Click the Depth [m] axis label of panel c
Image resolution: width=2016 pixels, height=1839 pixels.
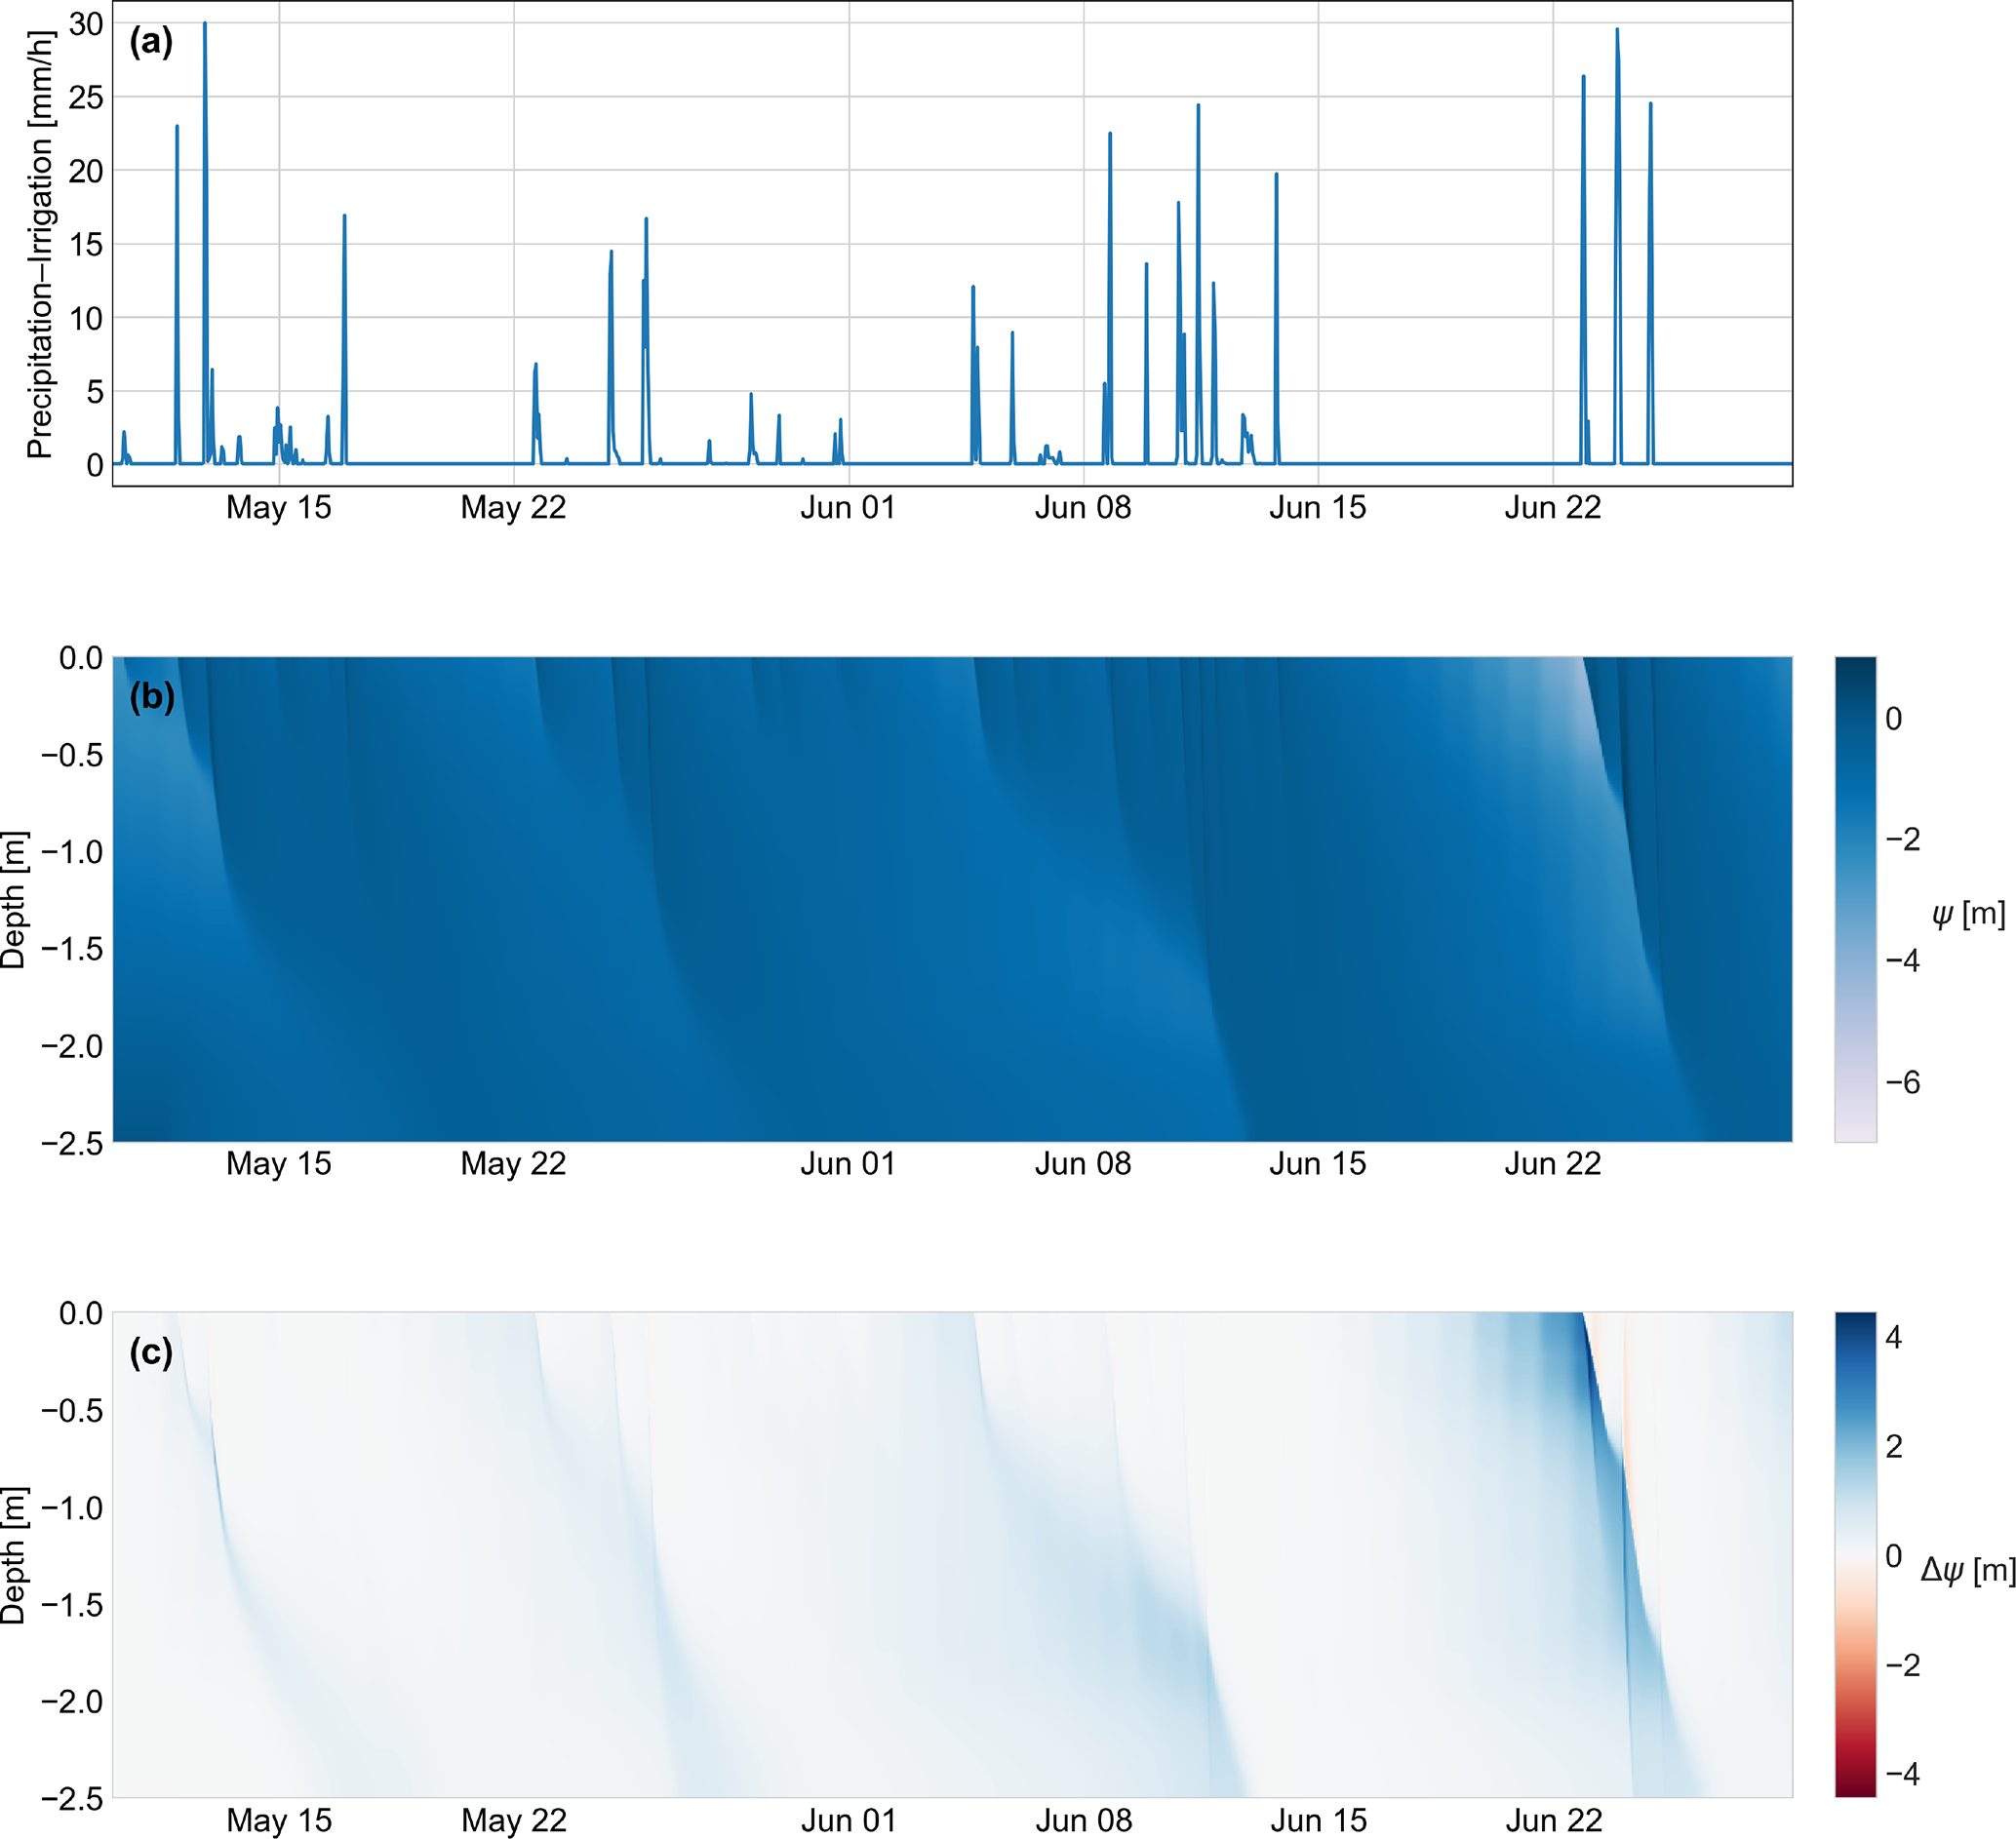pos(13,1554)
